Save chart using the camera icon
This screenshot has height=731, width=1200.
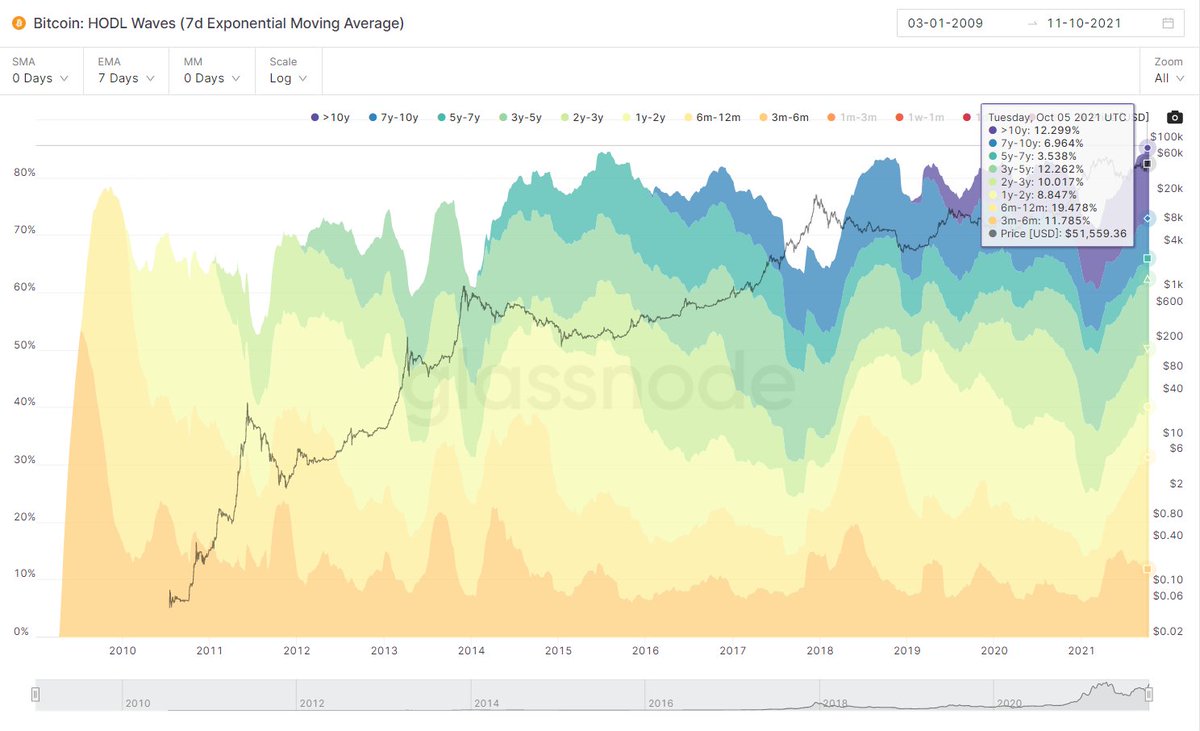[1174, 118]
